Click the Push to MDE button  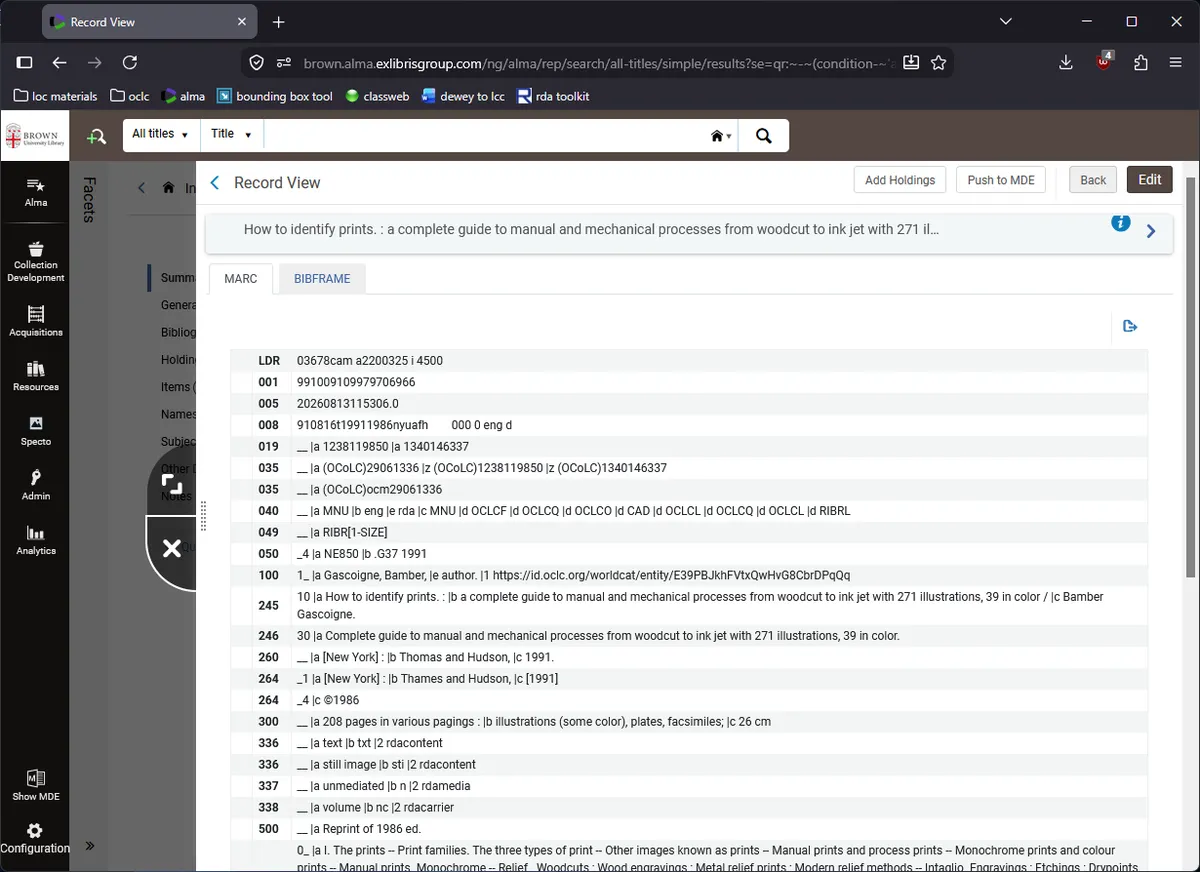click(1001, 180)
